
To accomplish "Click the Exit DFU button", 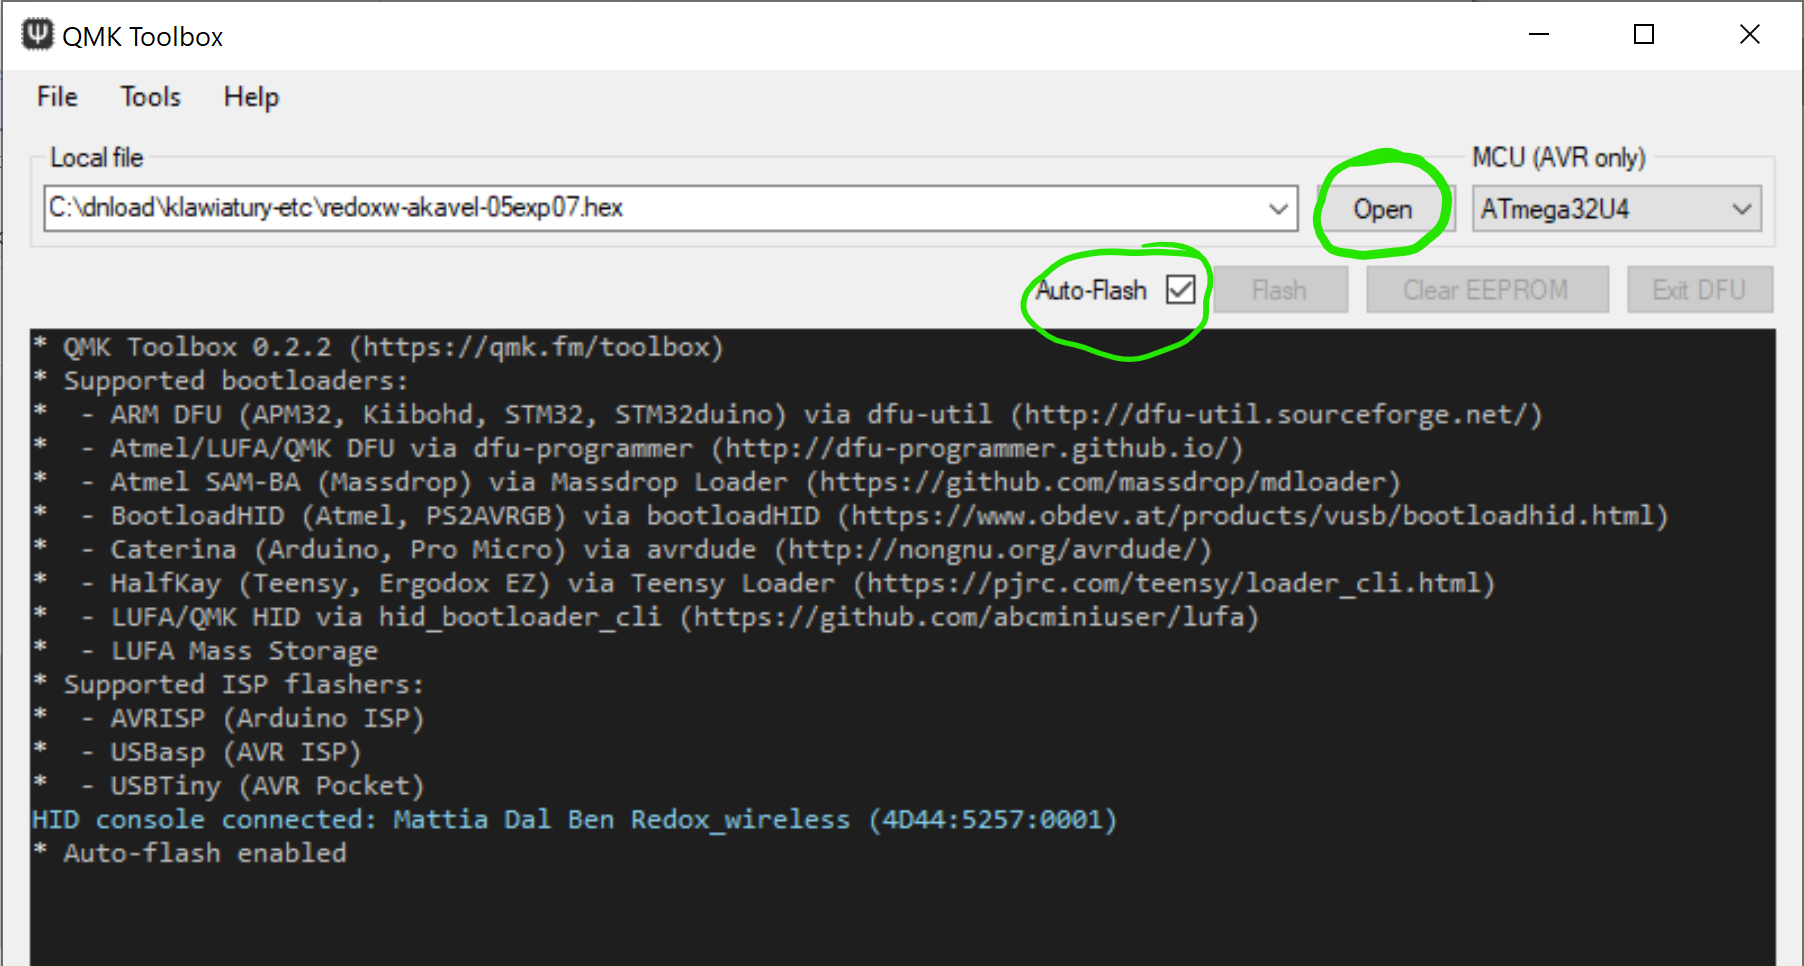I will [1699, 290].
